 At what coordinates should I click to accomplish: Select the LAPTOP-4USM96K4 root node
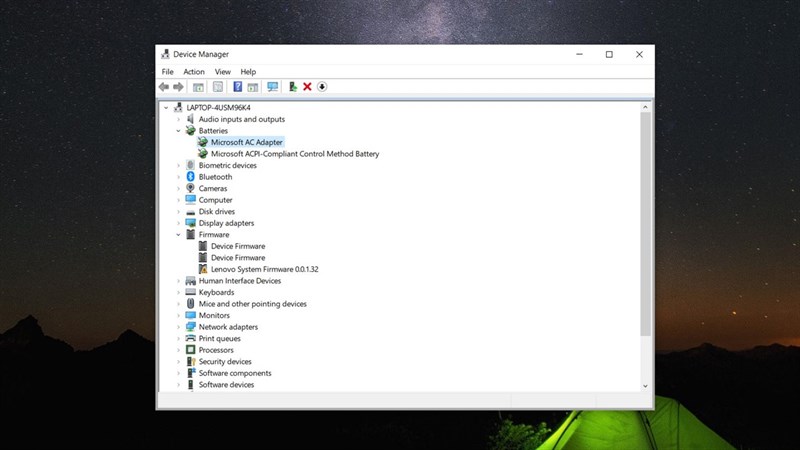point(218,108)
